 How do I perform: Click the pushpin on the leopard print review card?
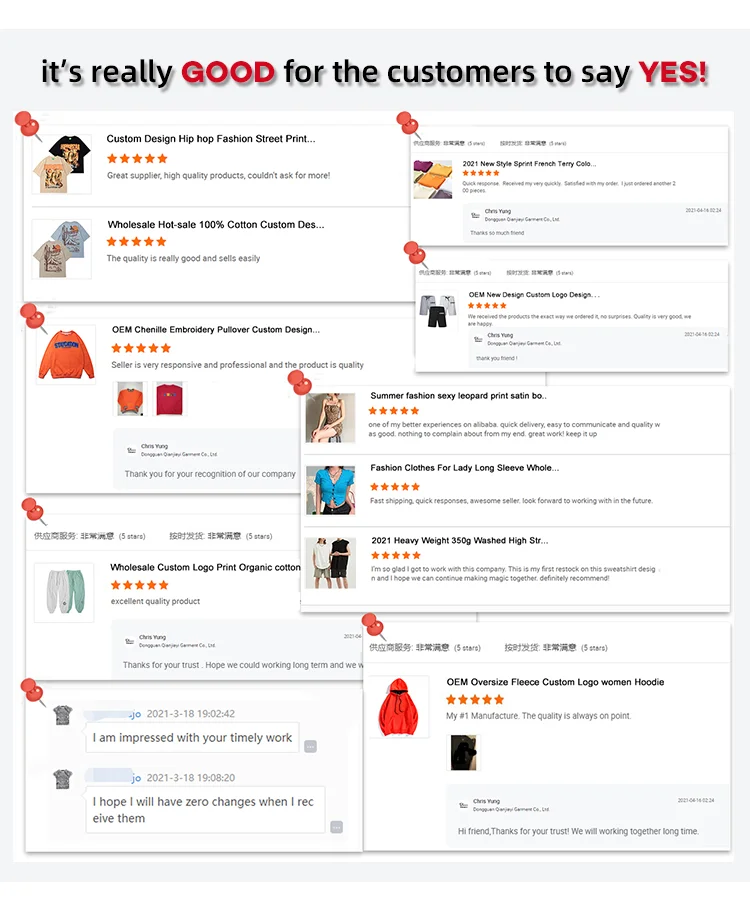pos(301,382)
